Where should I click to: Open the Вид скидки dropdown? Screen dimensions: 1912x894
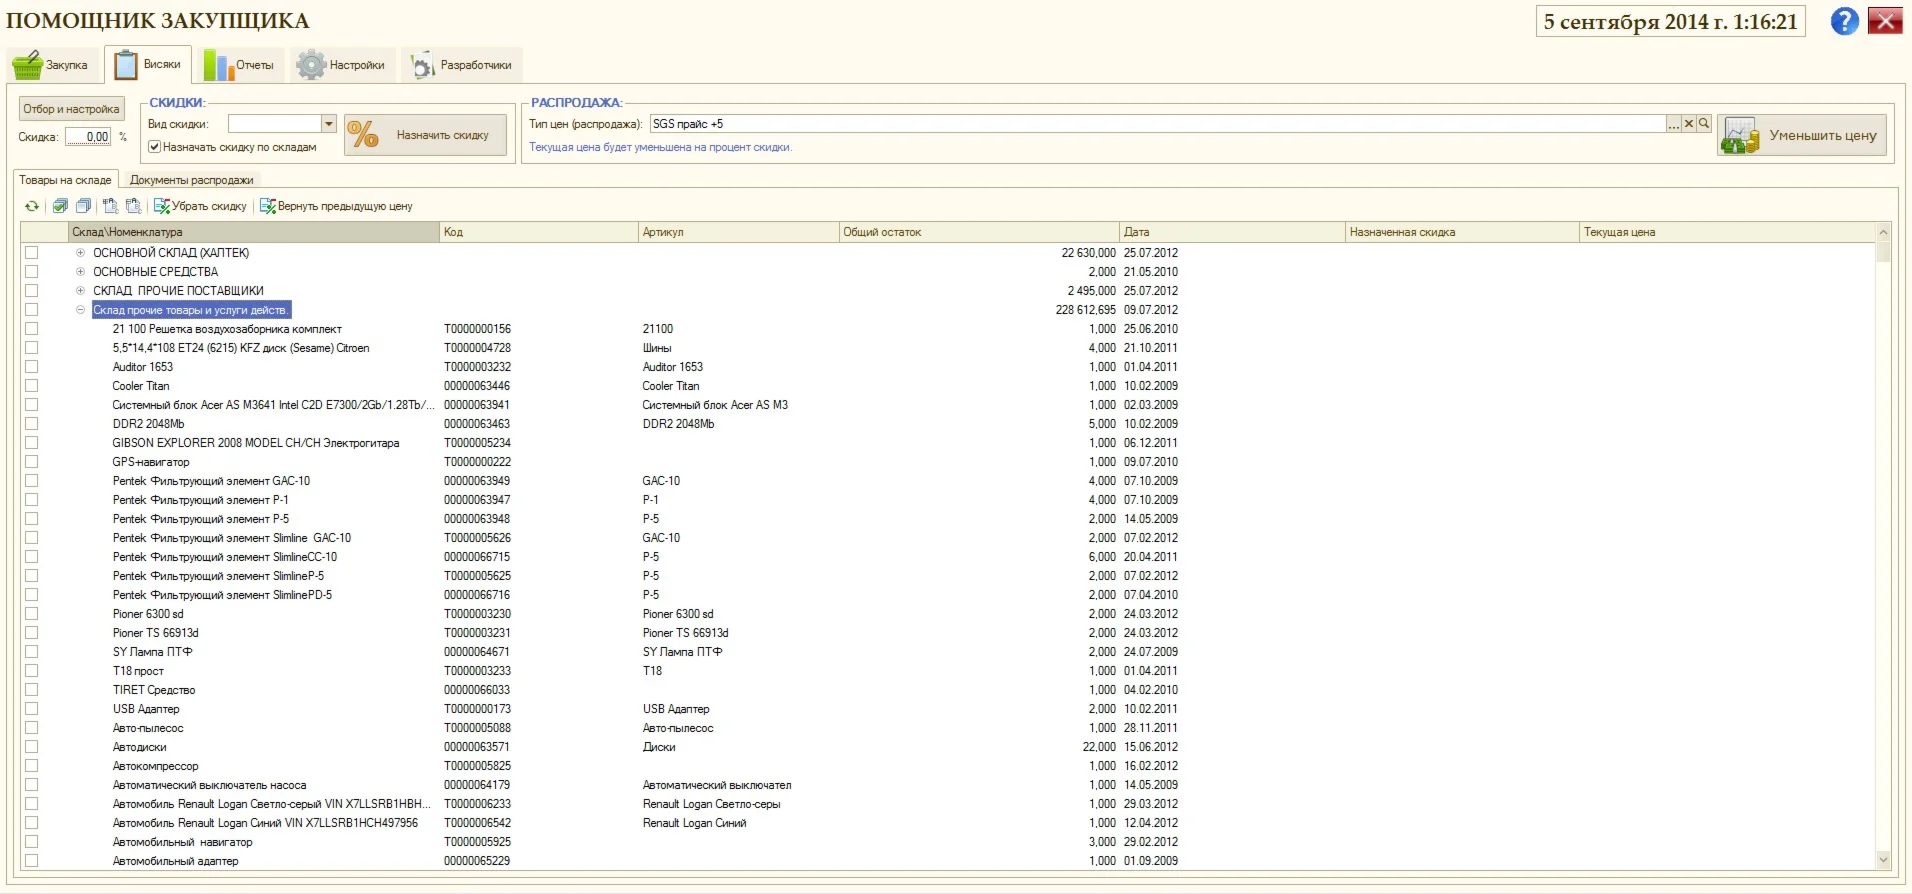(328, 124)
